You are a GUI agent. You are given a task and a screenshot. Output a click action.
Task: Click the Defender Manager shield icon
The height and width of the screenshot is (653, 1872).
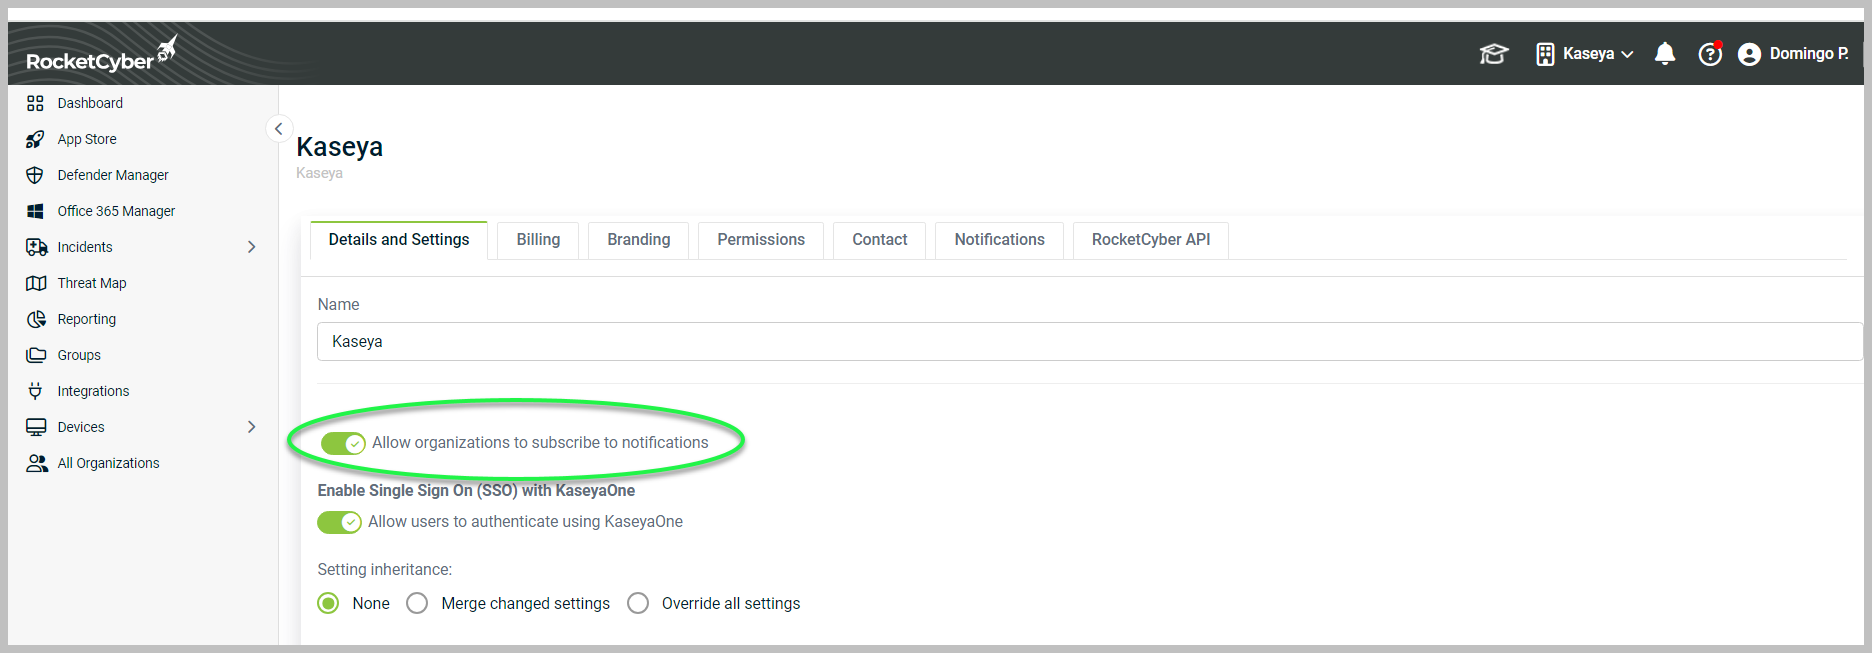36,175
